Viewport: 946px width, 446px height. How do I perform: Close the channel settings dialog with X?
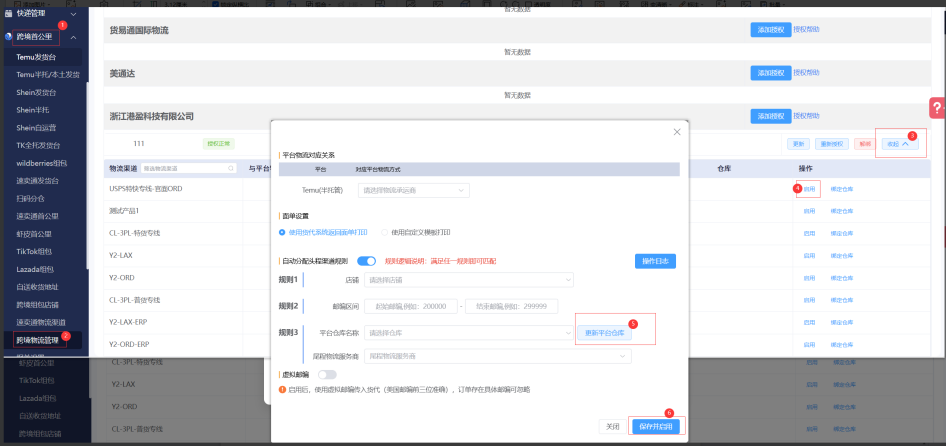point(677,132)
